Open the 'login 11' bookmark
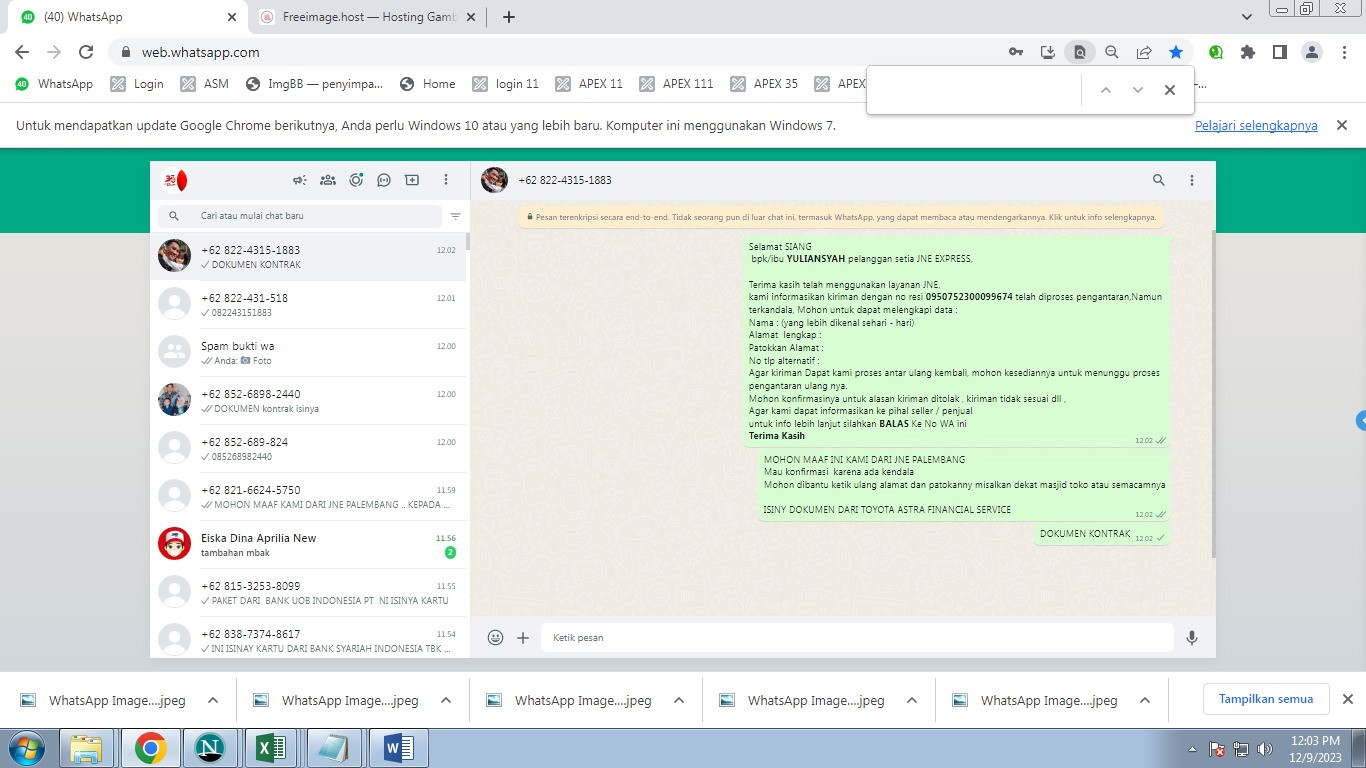Screen dimensions: 1366x768 tap(505, 84)
